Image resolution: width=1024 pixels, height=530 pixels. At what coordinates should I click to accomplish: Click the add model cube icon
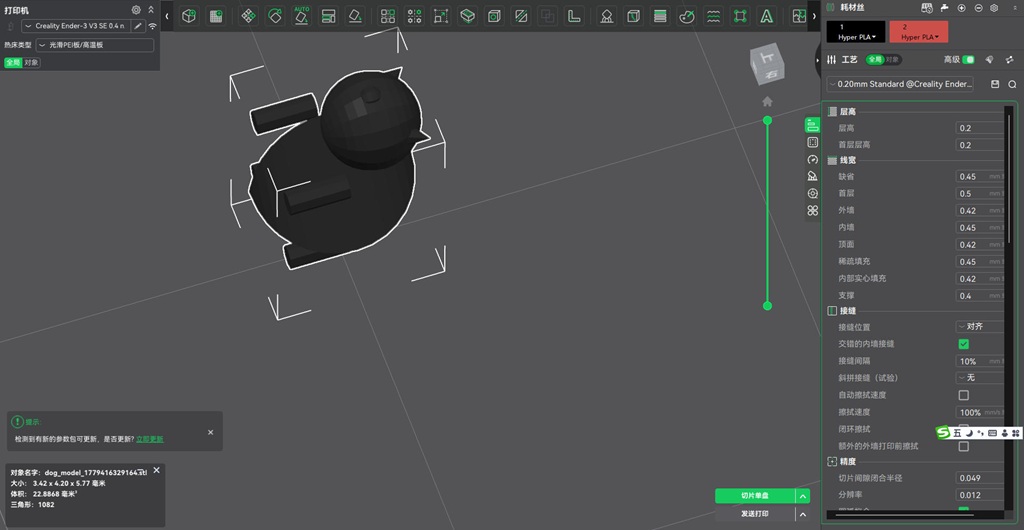click(x=189, y=16)
